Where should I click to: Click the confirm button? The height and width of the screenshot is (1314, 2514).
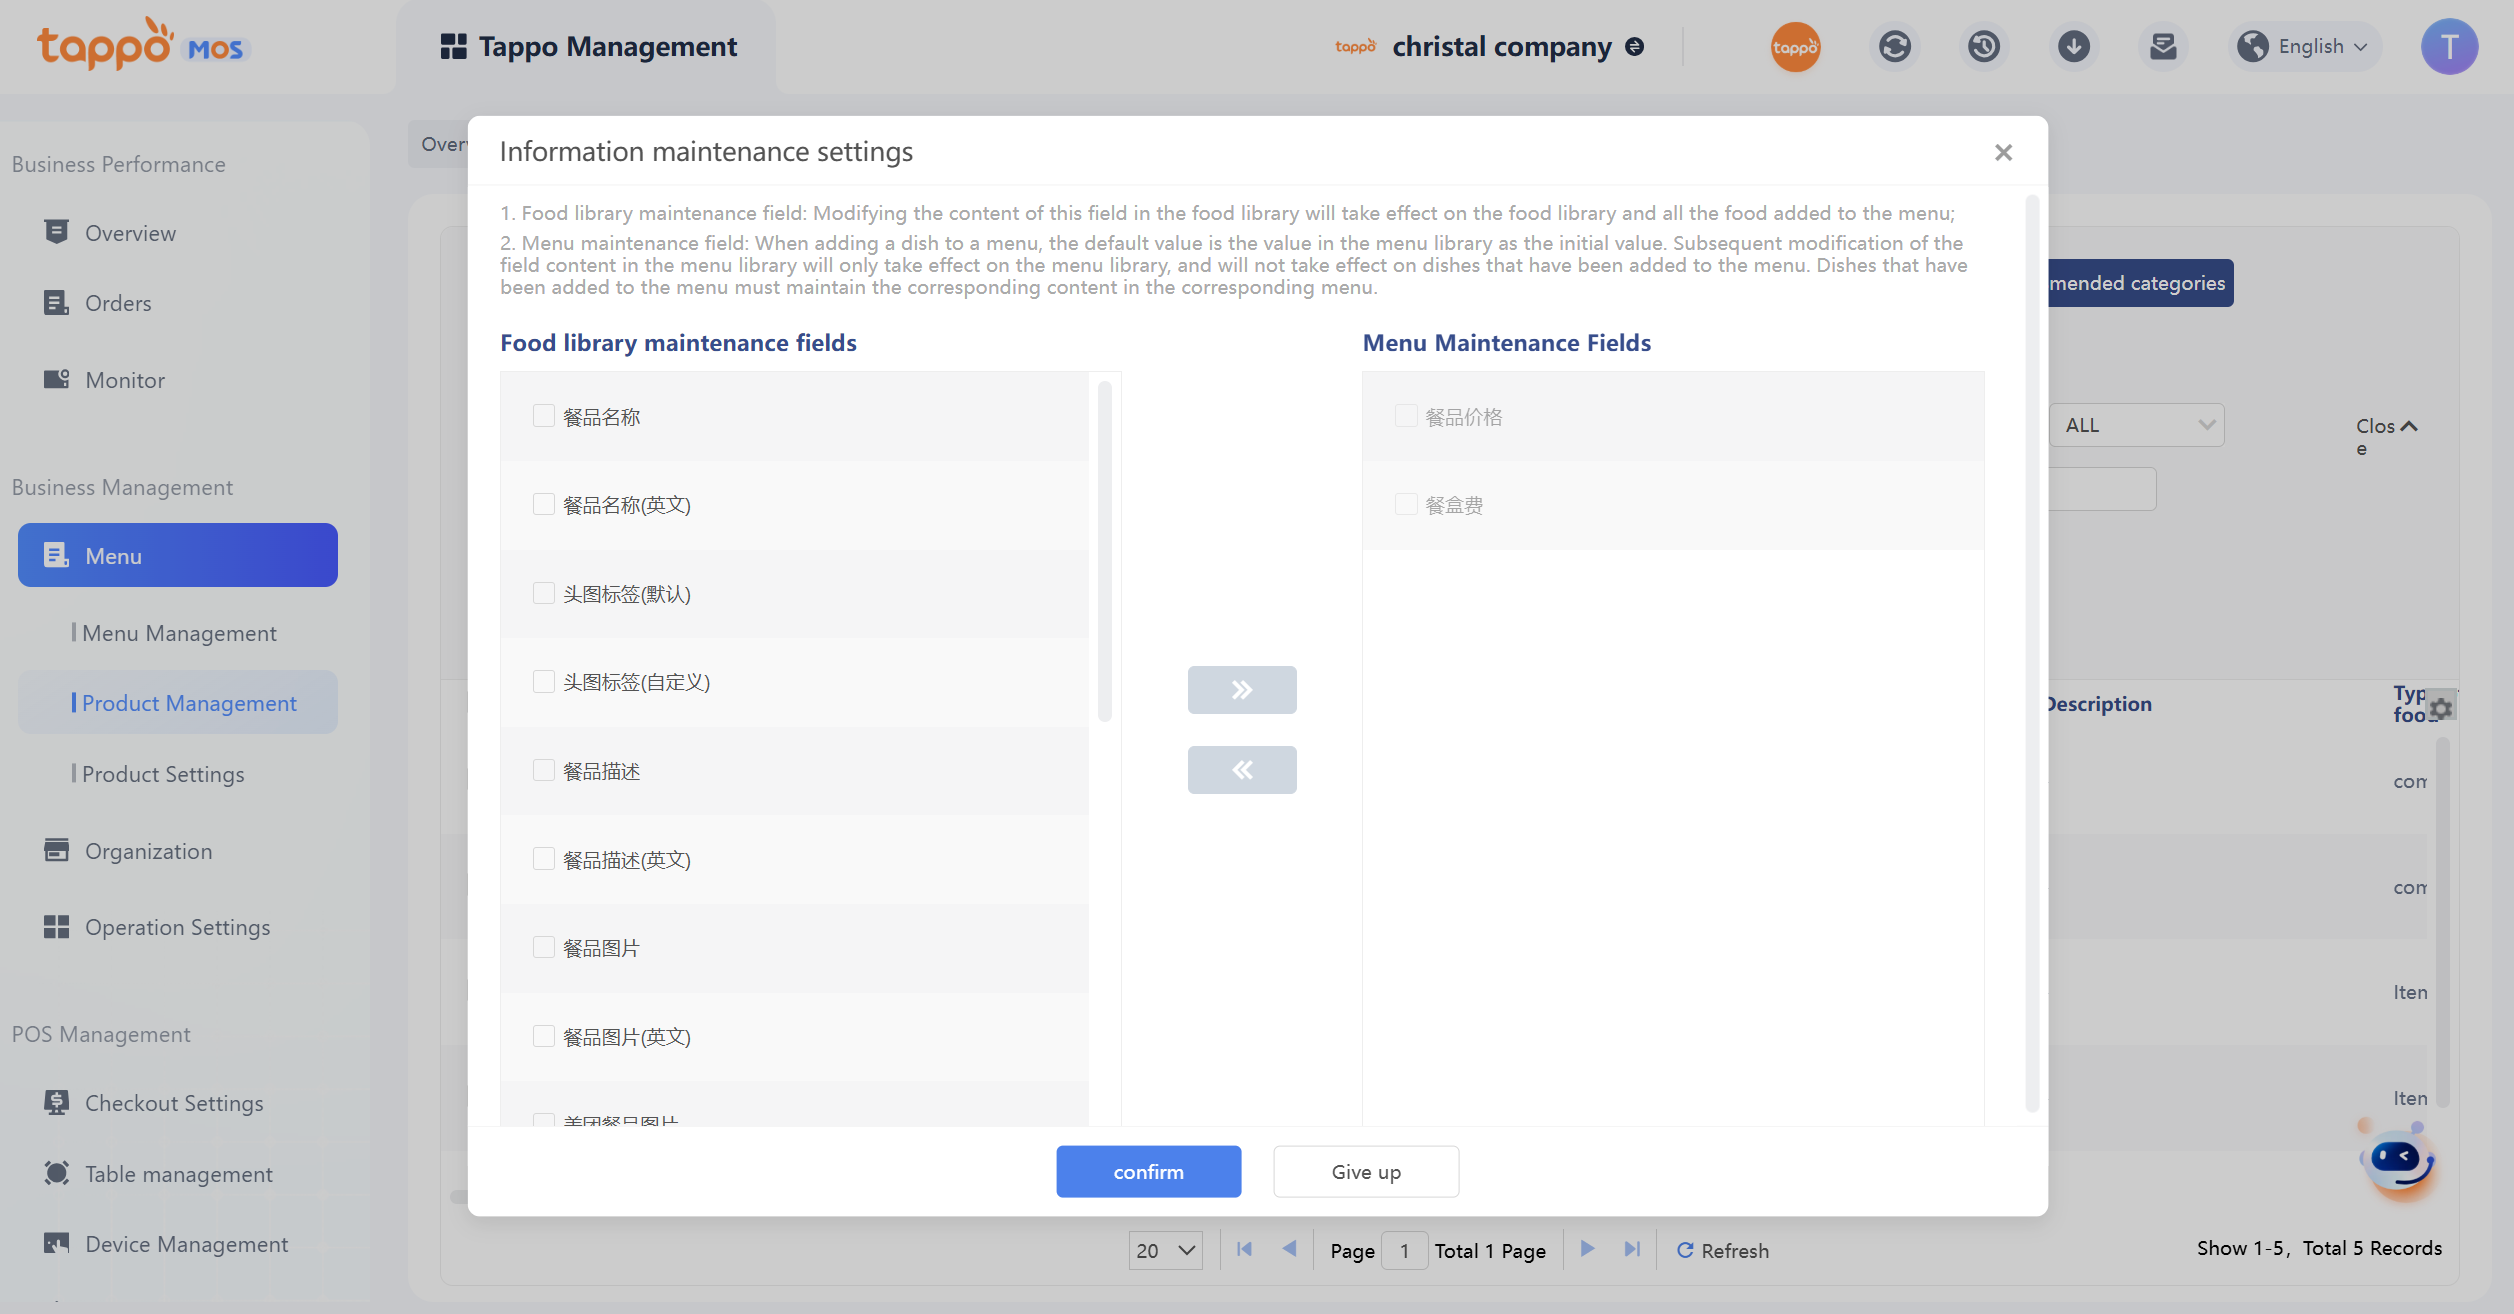[x=1148, y=1171]
